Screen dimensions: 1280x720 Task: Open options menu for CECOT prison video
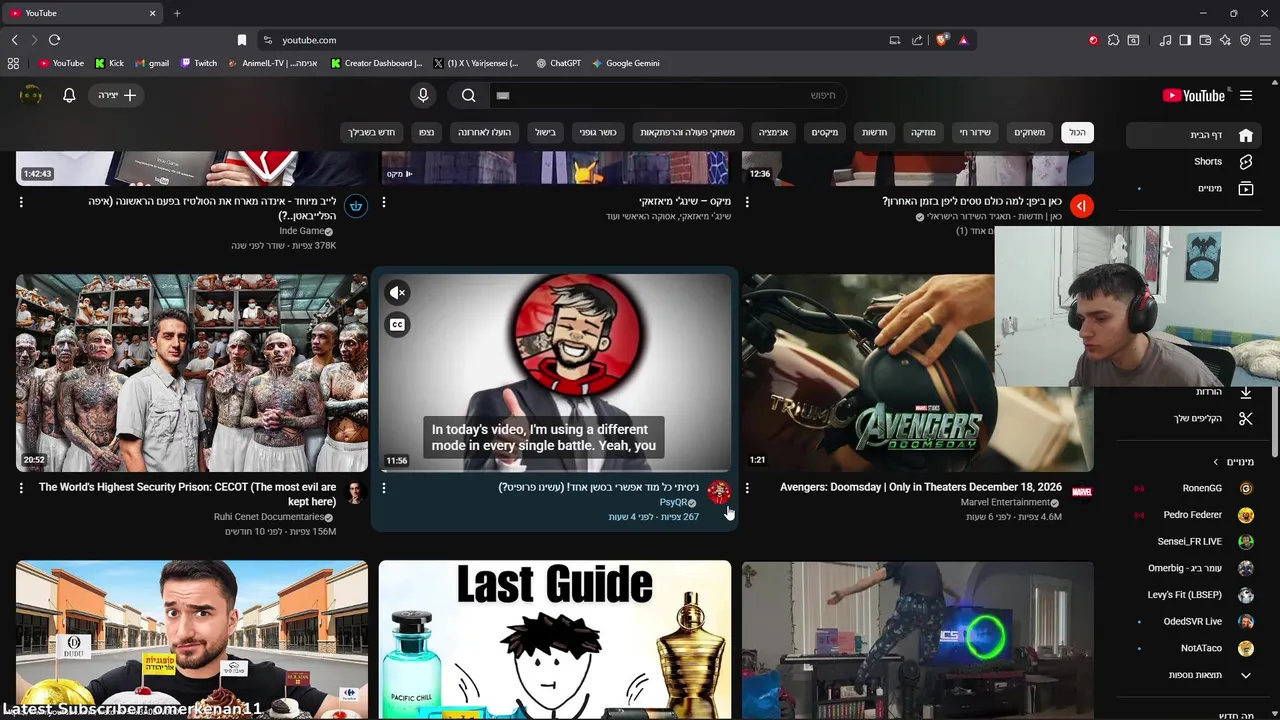click(21, 488)
